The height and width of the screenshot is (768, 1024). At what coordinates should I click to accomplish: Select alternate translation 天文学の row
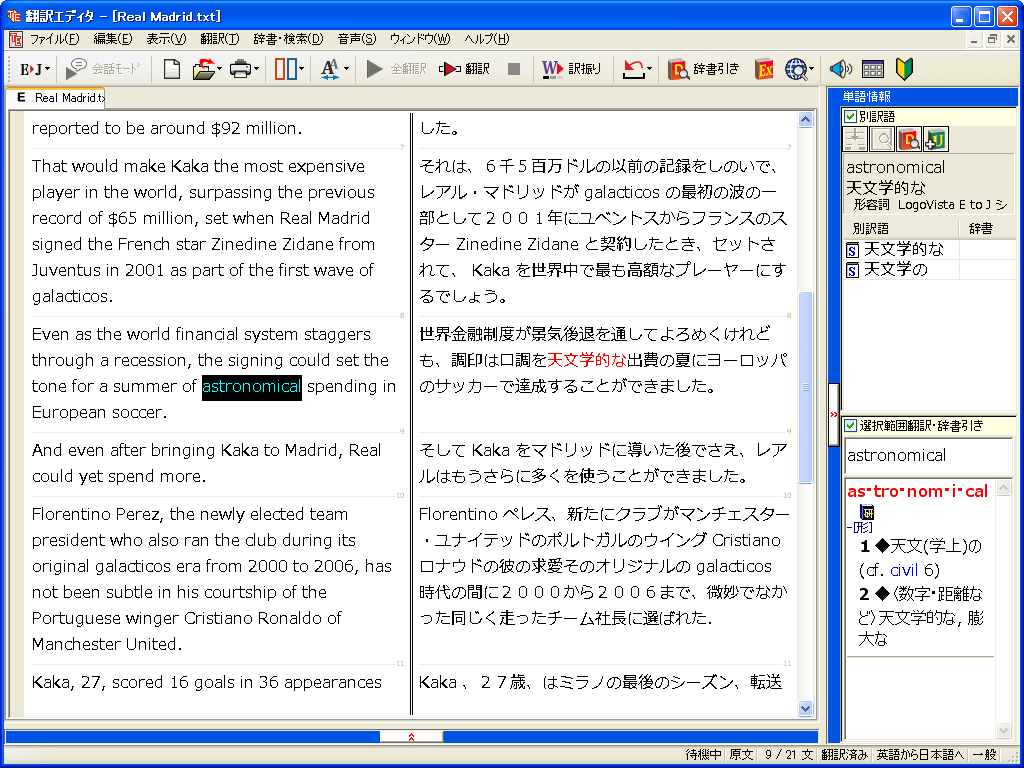click(x=930, y=270)
